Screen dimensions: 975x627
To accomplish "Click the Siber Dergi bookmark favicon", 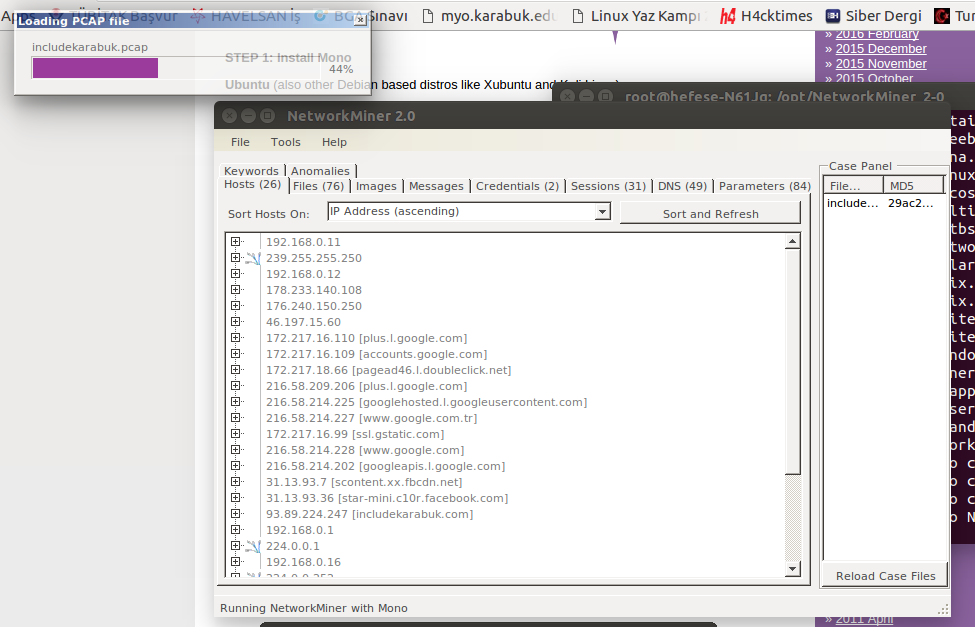I will pyautogui.click(x=833, y=16).
